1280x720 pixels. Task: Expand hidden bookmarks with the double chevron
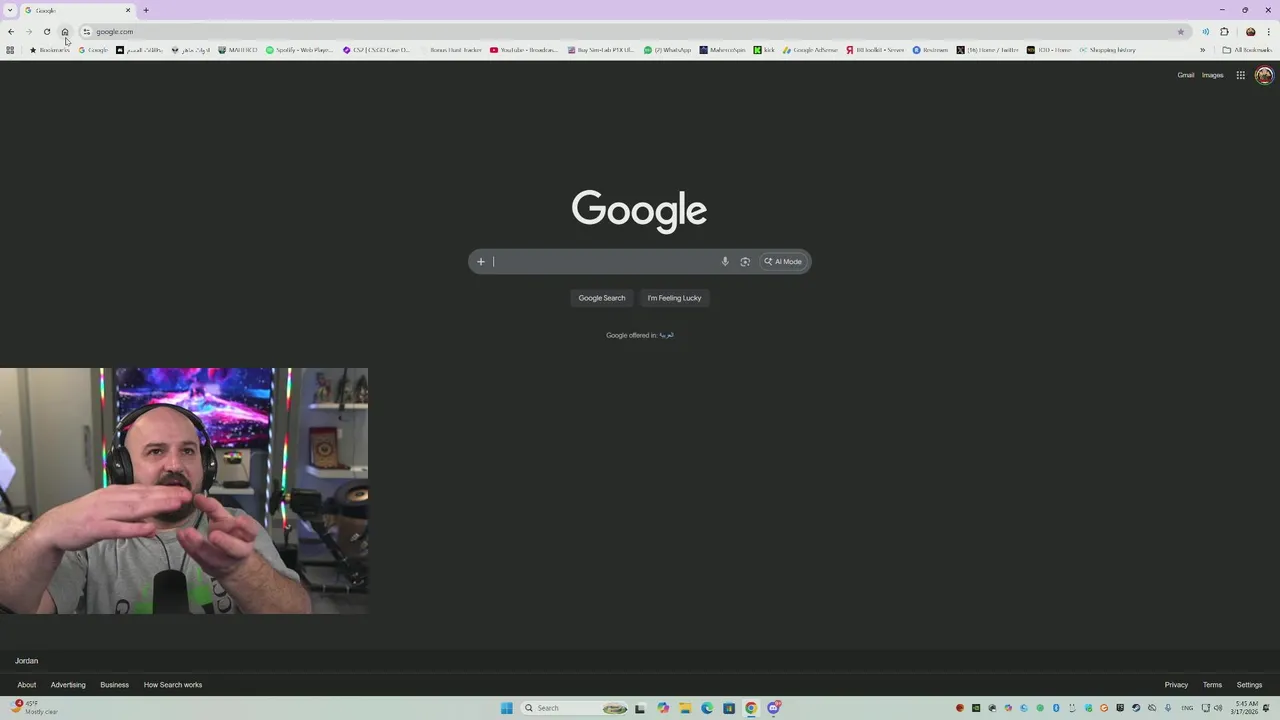[1202, 50]
